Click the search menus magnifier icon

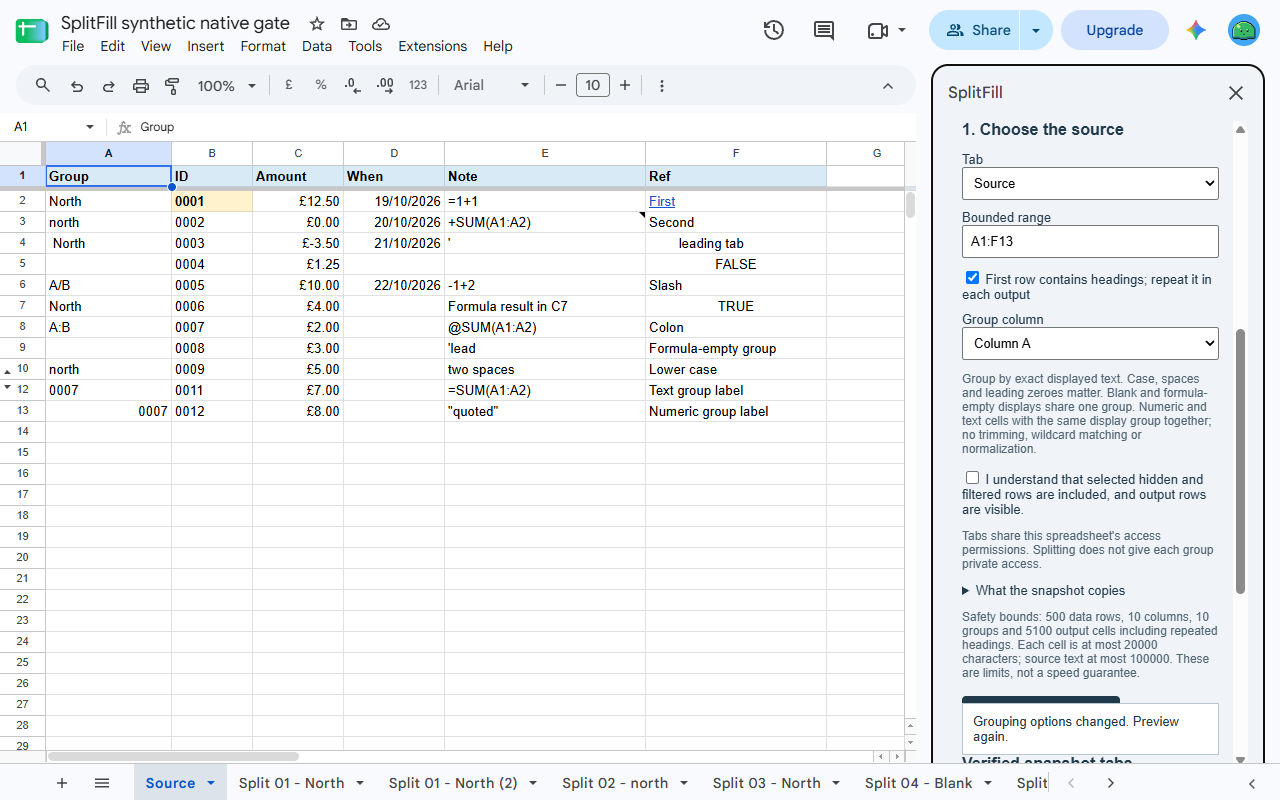tap(43, 86)
